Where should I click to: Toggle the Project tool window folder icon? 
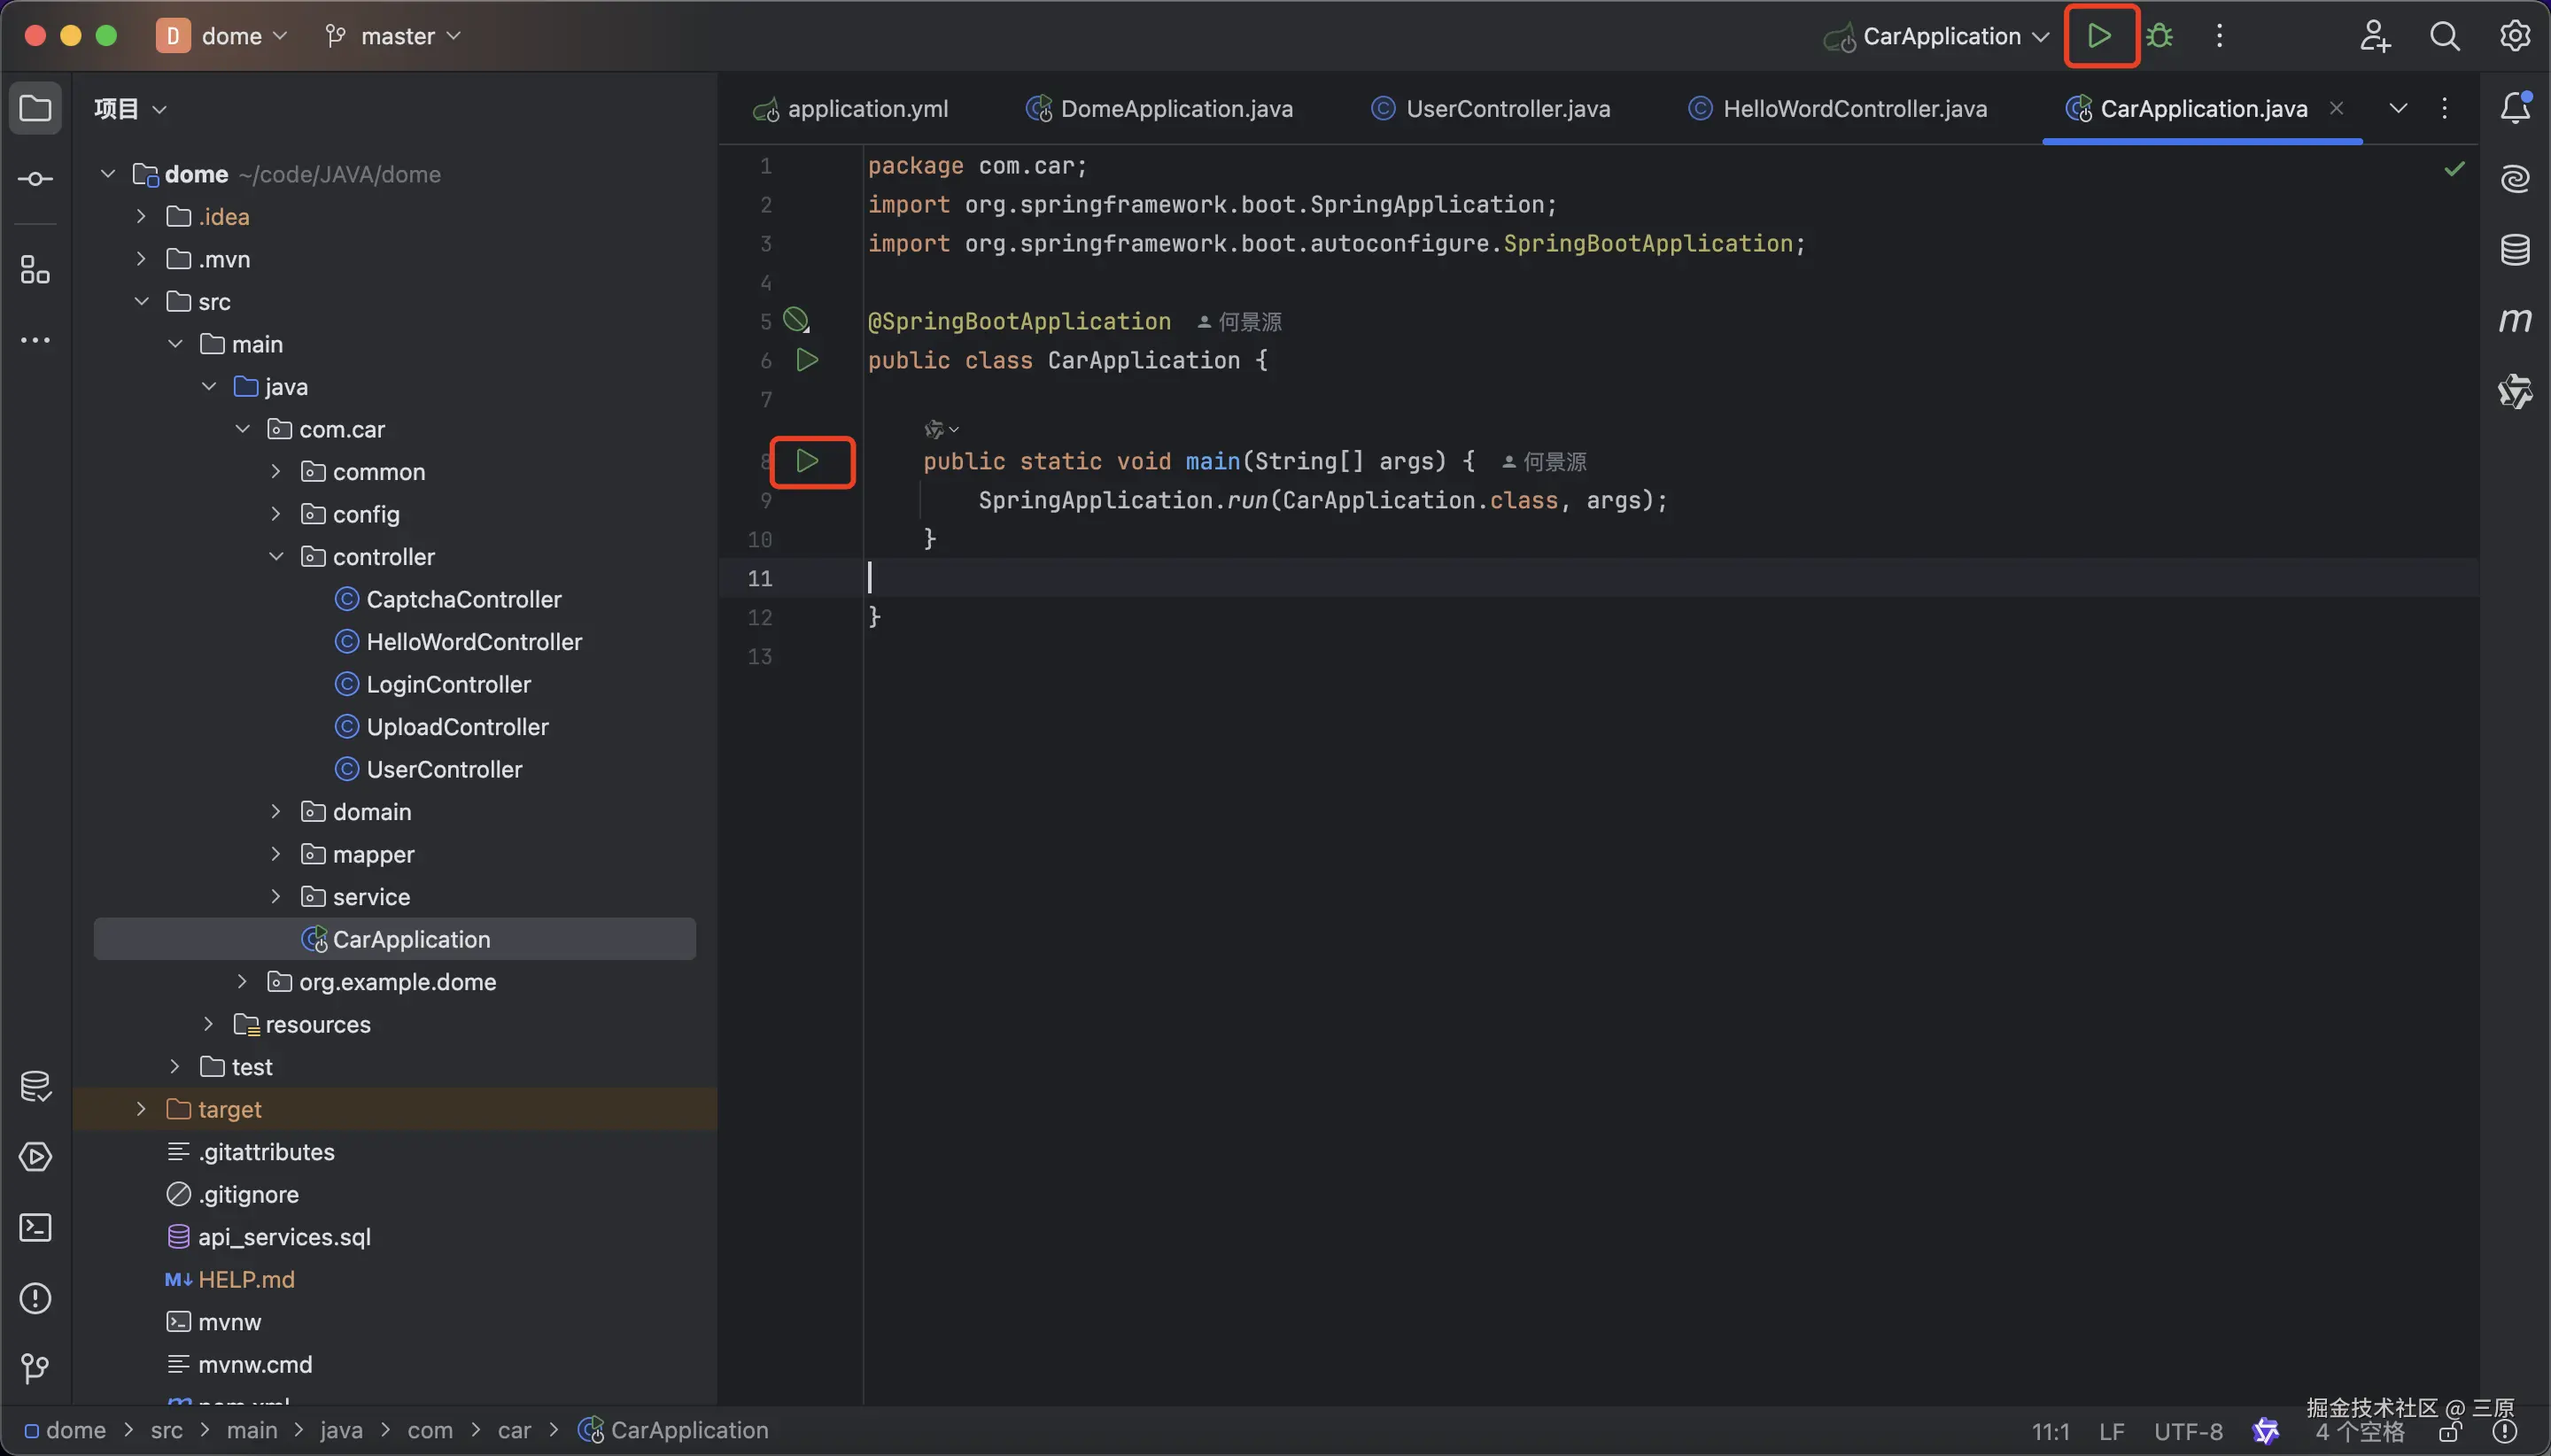pyautogui.click(x=36, y=107)
